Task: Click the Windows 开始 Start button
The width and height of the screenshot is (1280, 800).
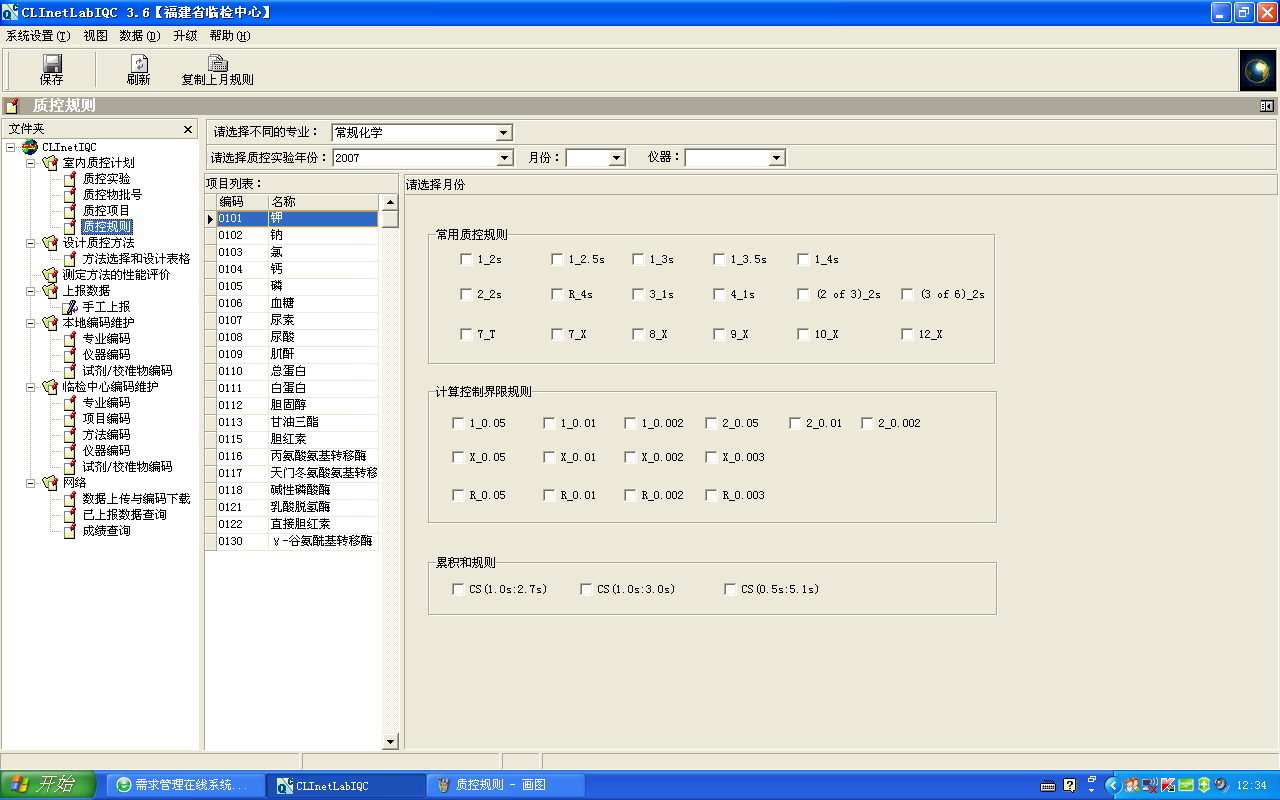Action: (48, 785)
